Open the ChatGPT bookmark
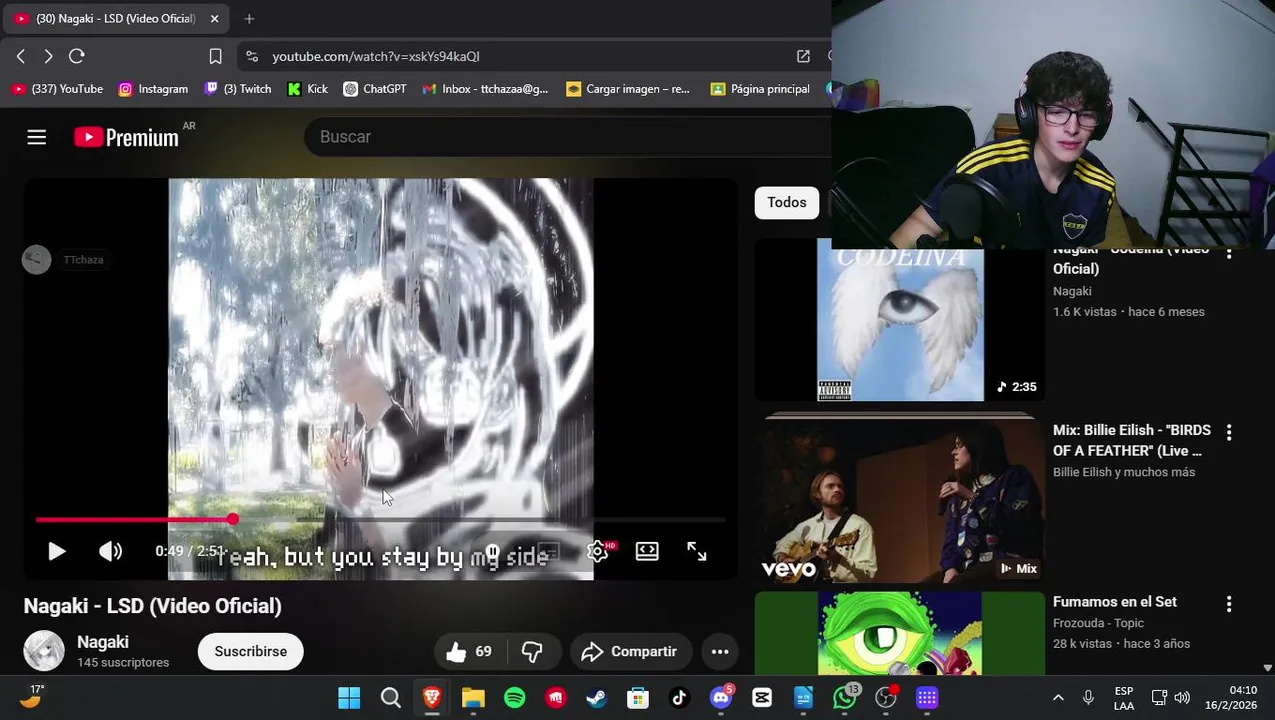This screenshot has width=1275, height=720. coord(375,89)
